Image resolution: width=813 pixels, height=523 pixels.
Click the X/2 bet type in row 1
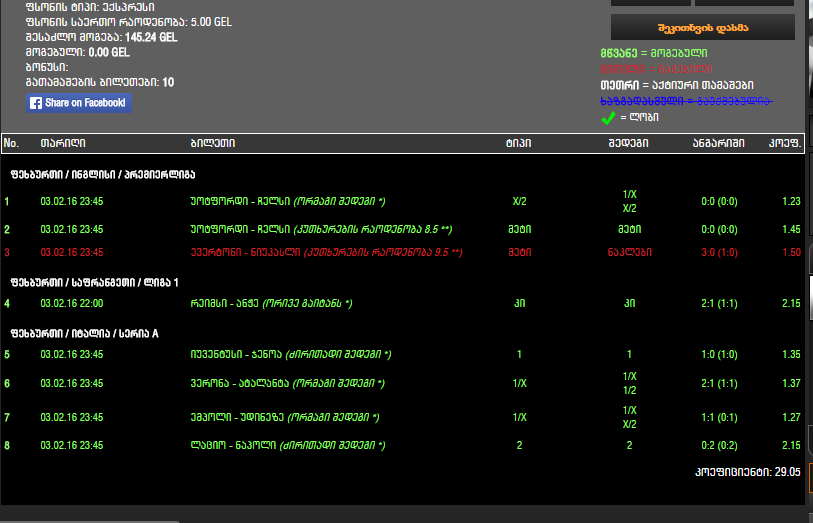pyautogui.click(x=520, y=201)
